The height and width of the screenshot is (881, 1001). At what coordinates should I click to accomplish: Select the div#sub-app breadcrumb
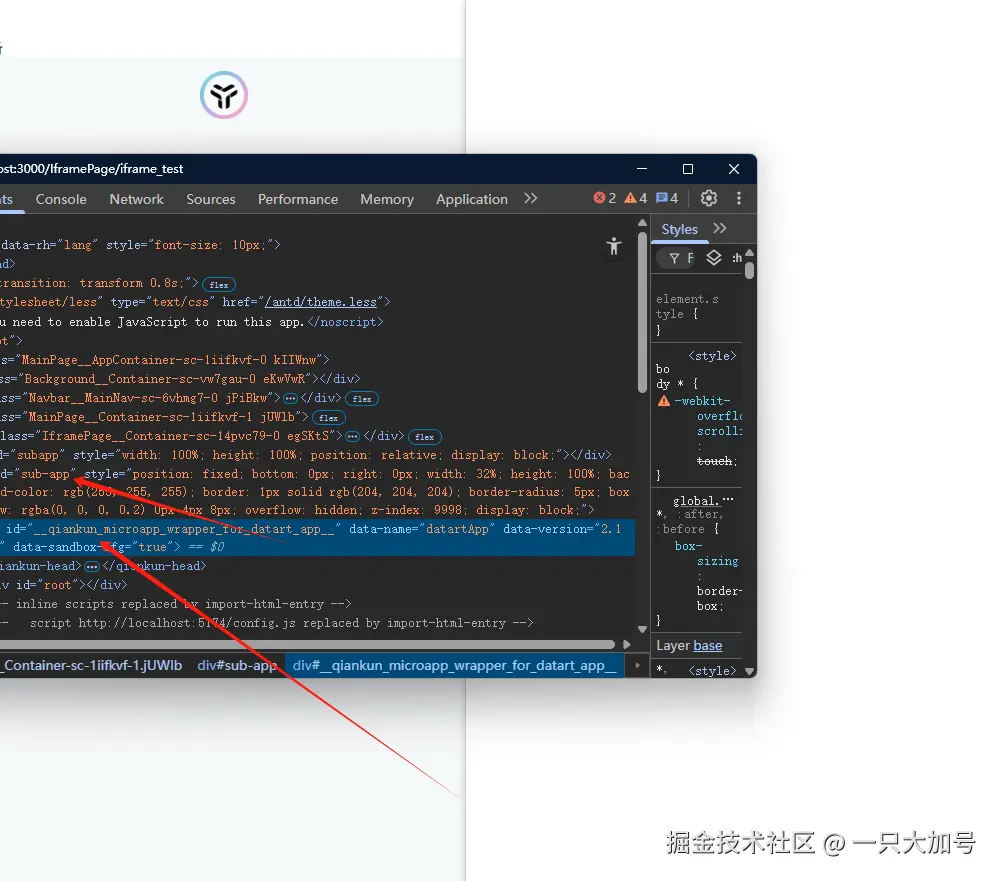click(237, 665)
